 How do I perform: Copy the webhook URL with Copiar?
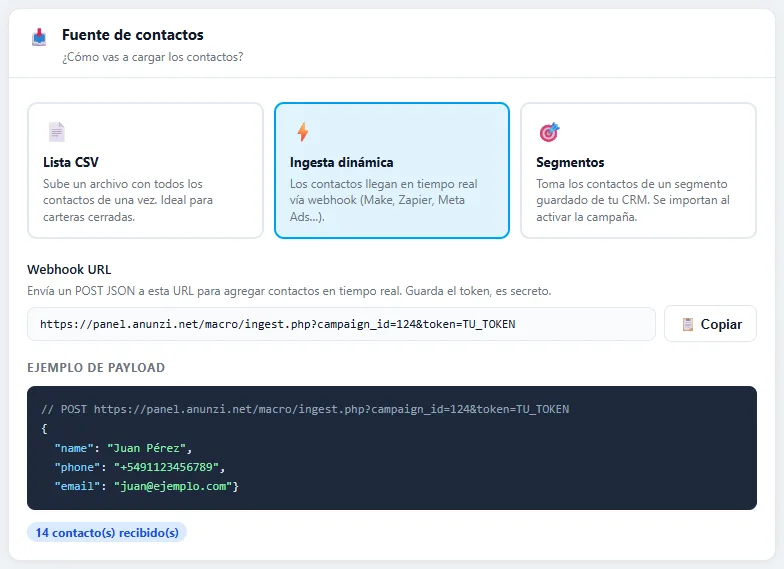(710, 324)
